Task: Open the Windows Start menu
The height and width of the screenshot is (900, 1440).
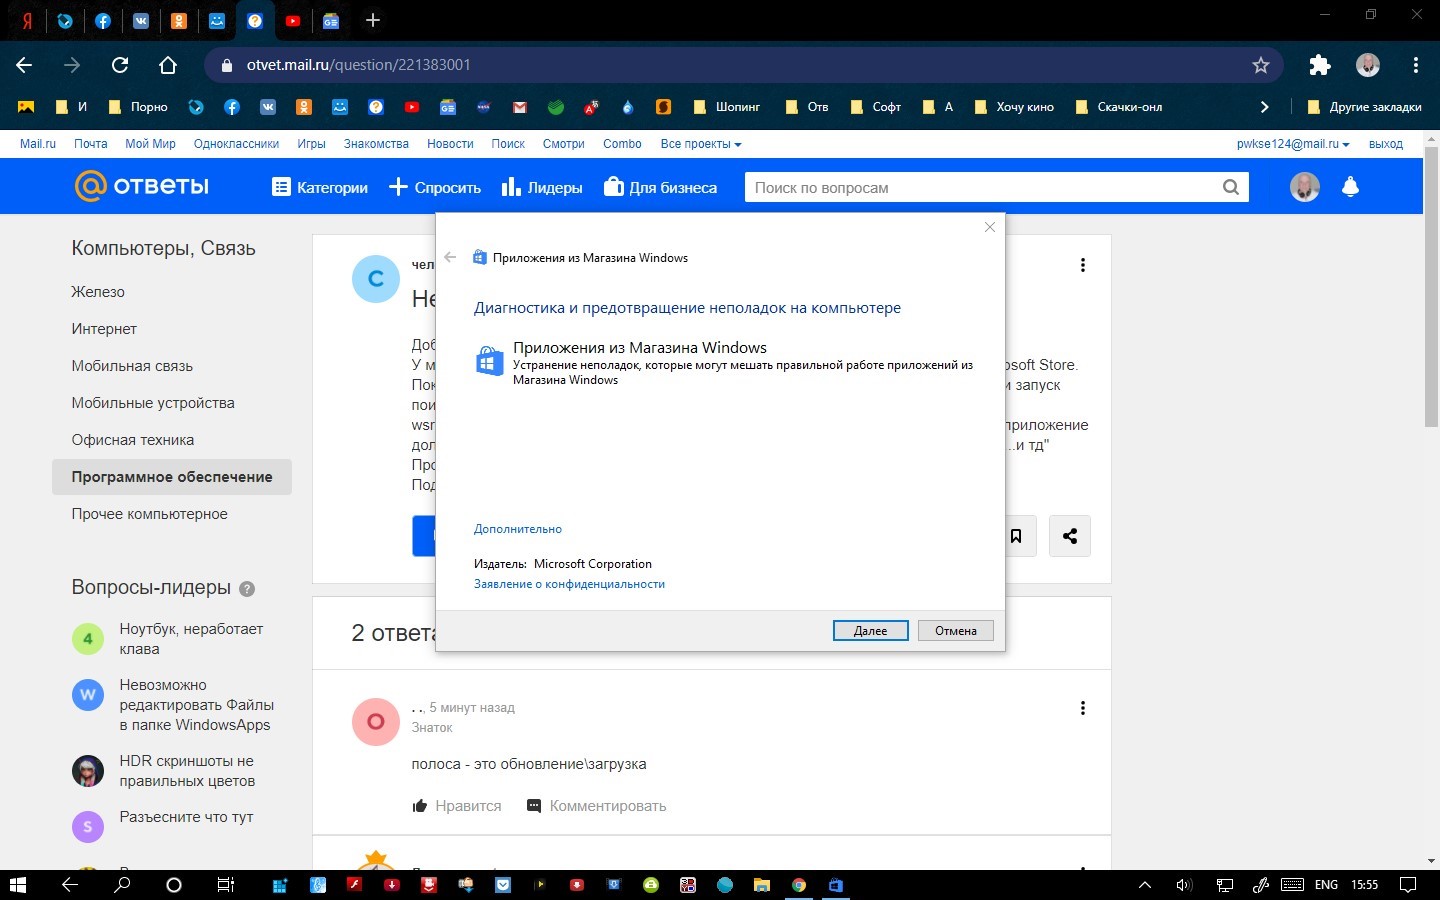Action: [x=17, y=885]
